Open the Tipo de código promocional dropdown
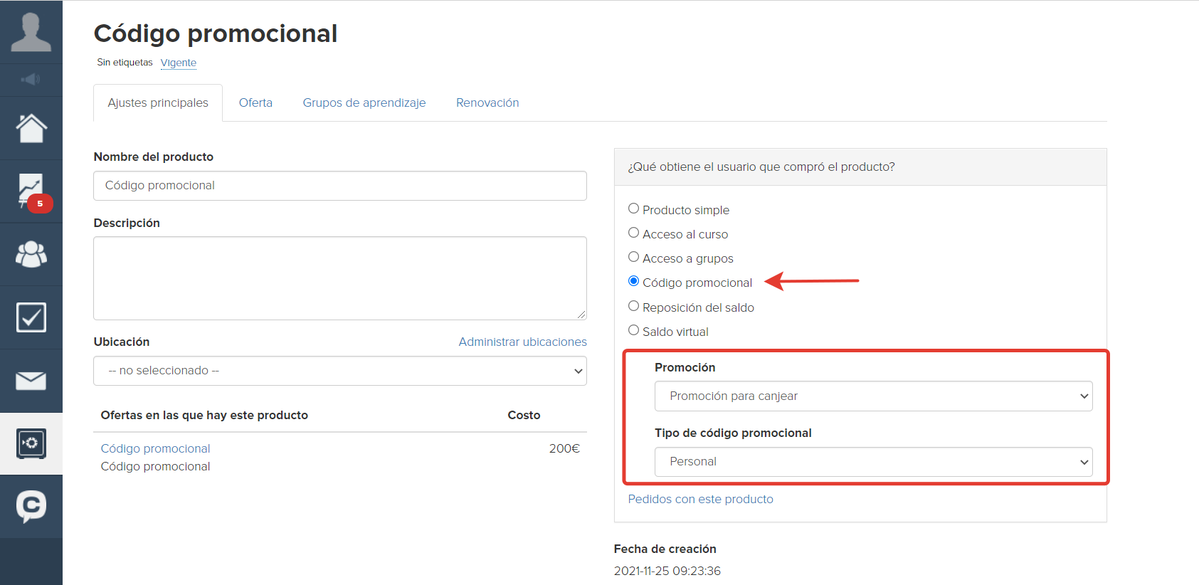Viewport: 1199px width, 585px height. [873, 462]
